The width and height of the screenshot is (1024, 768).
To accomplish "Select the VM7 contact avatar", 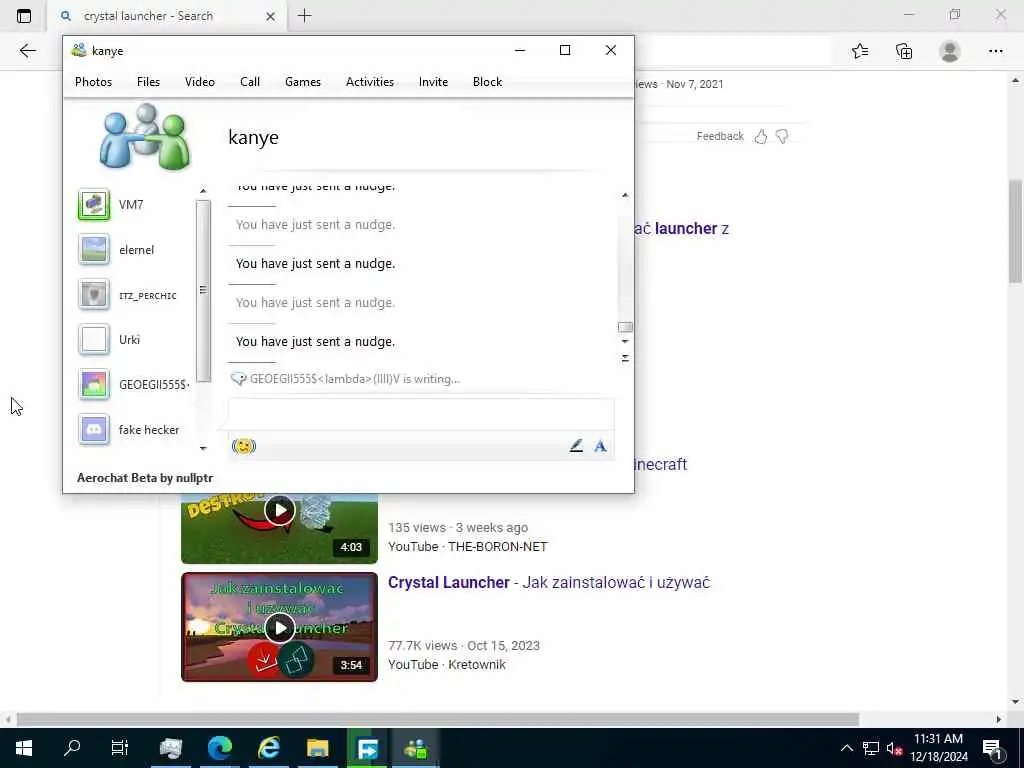I will 94,204.
